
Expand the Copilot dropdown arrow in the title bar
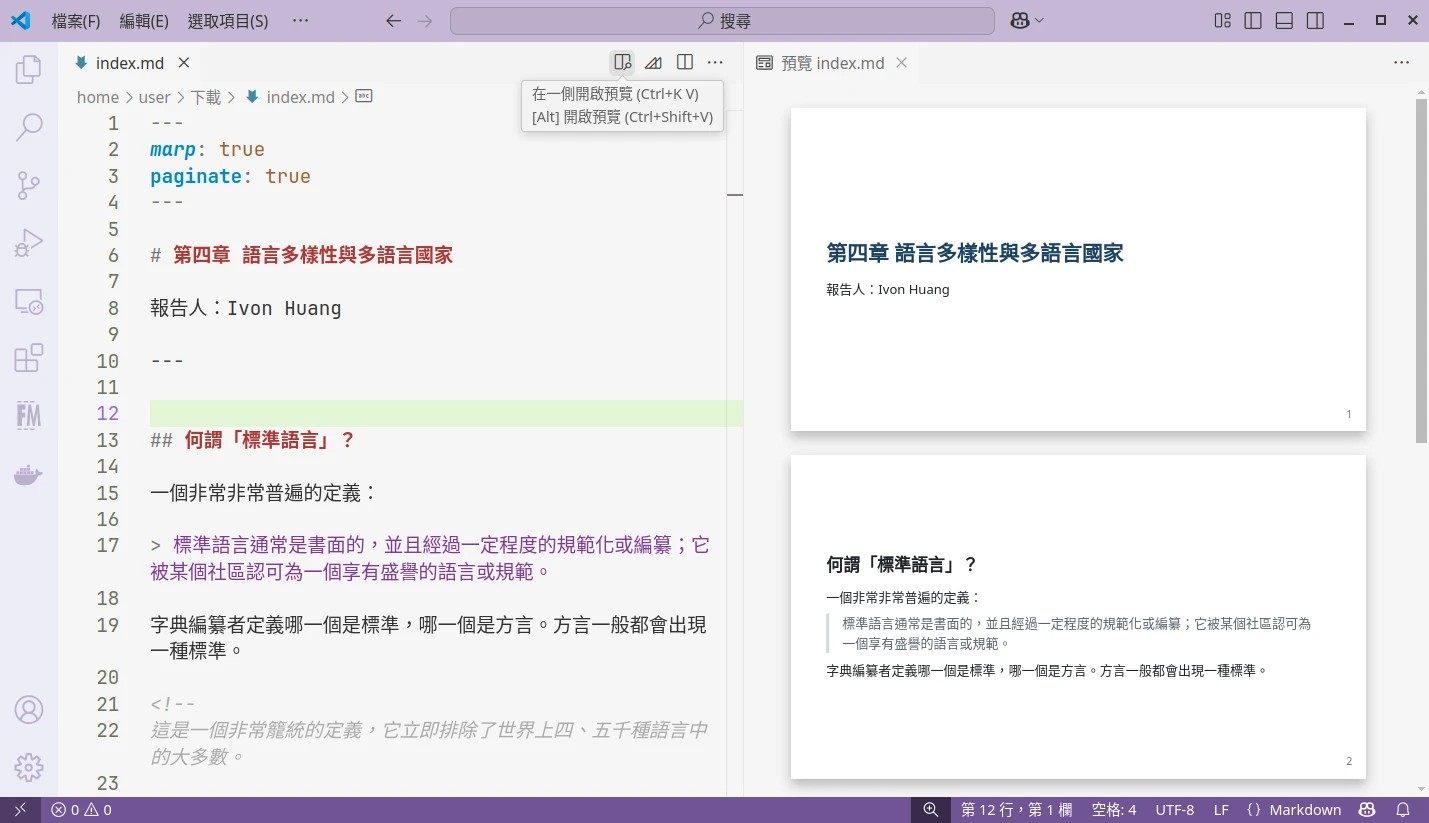click(x=1040, y=21)
